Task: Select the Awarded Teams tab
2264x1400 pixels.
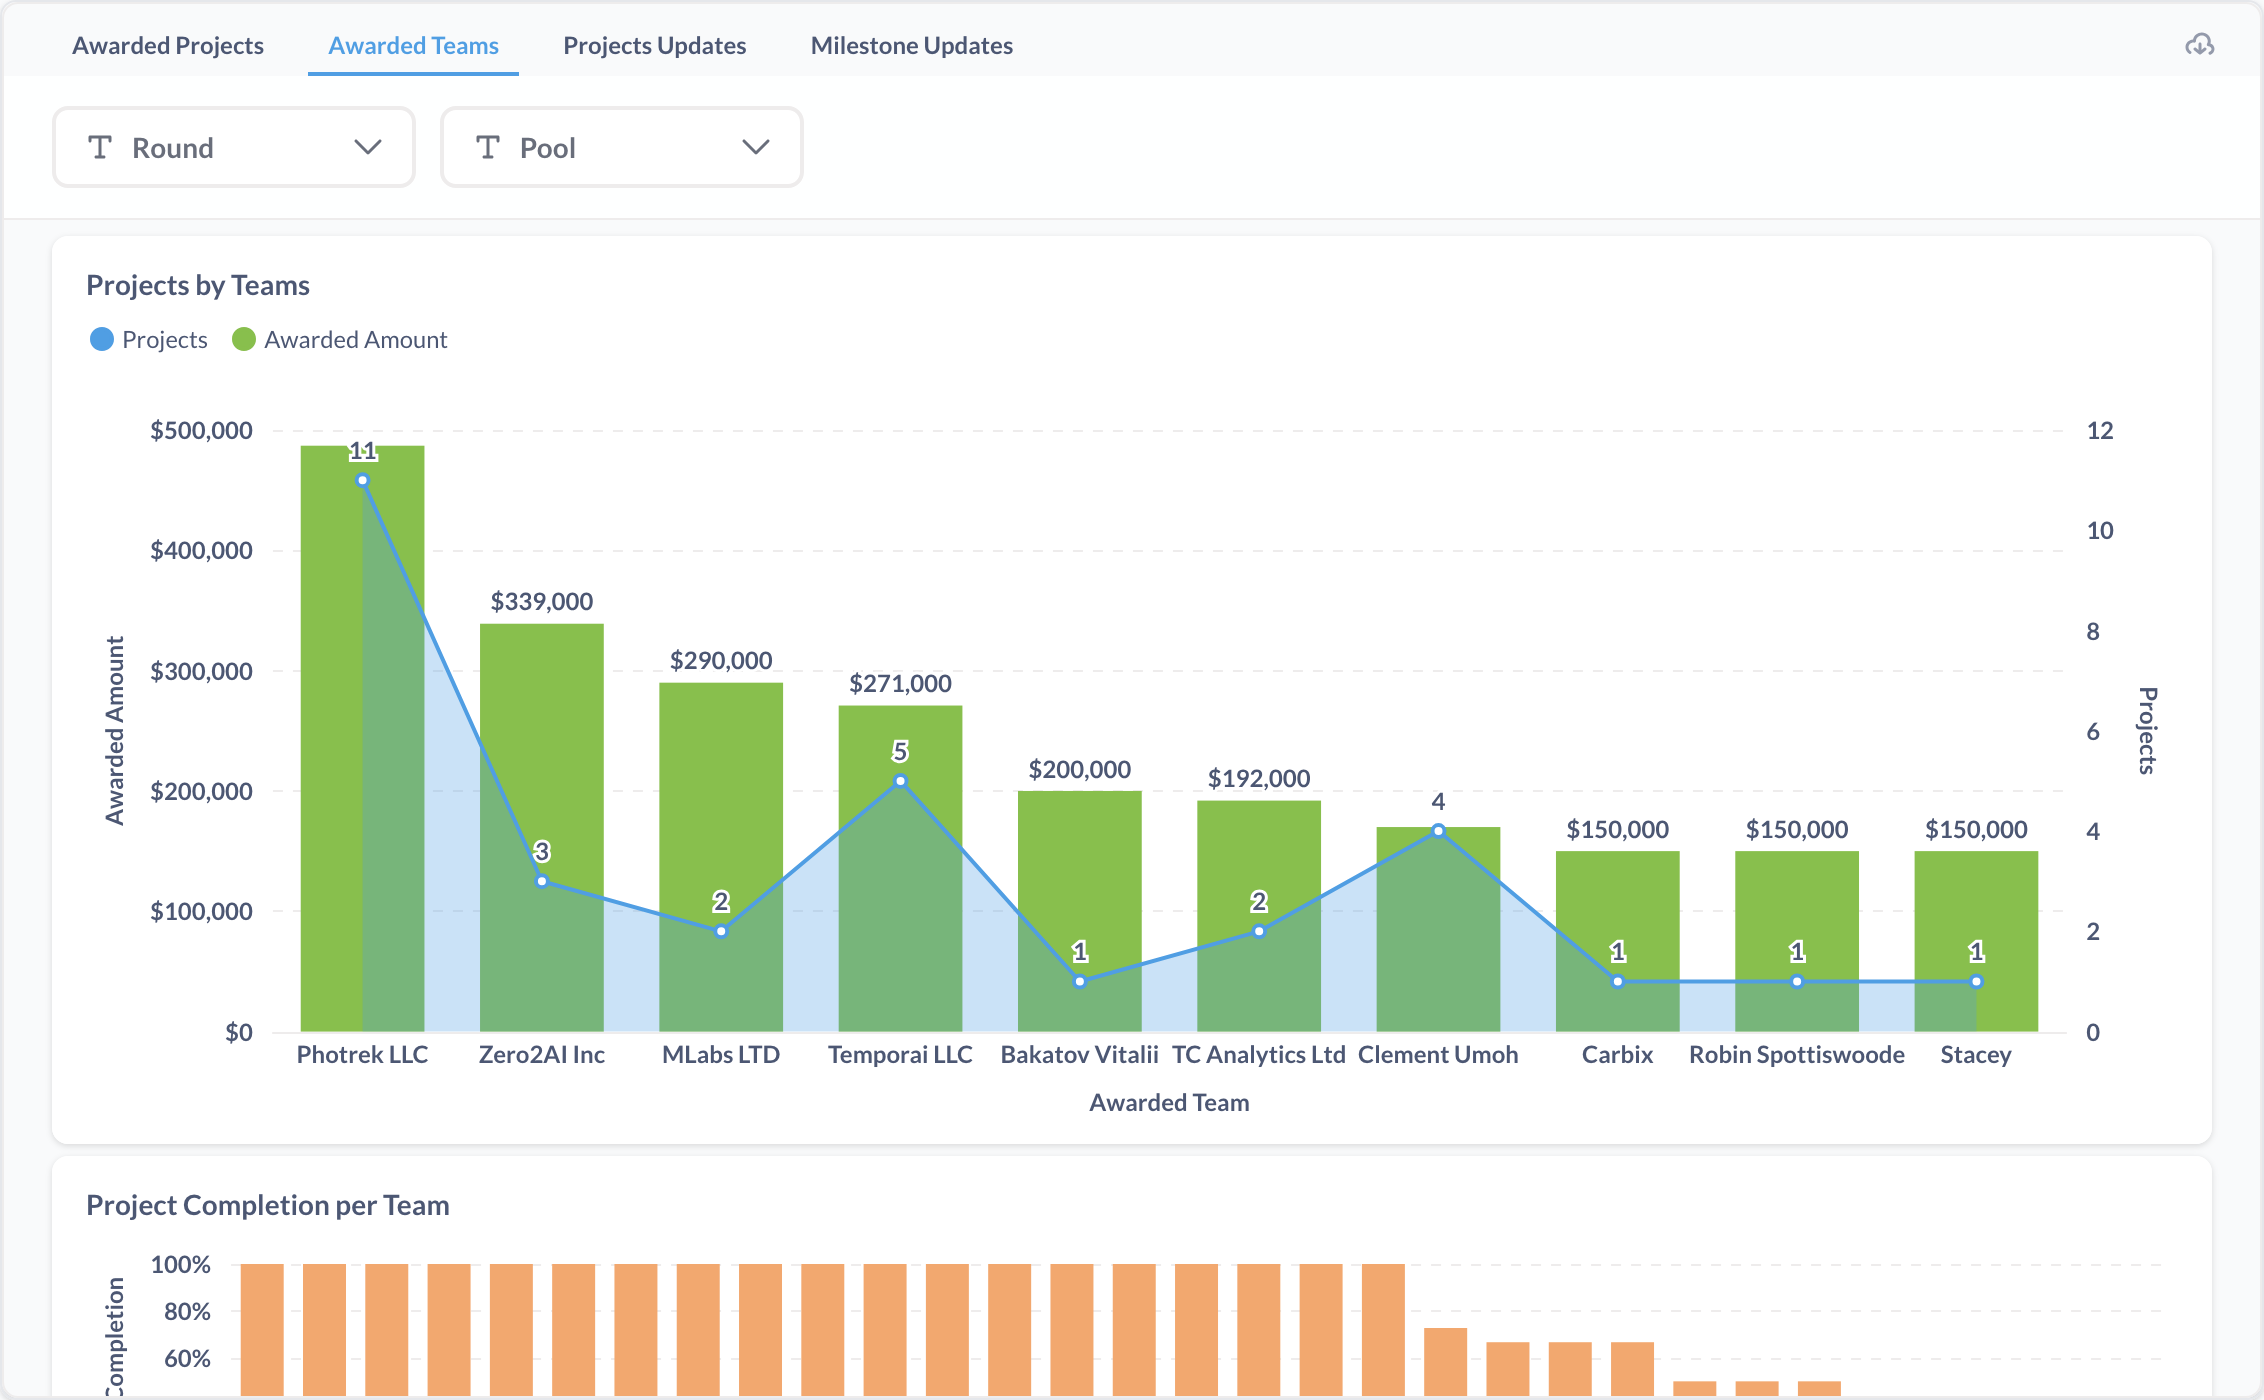Action: coord(413,45)
